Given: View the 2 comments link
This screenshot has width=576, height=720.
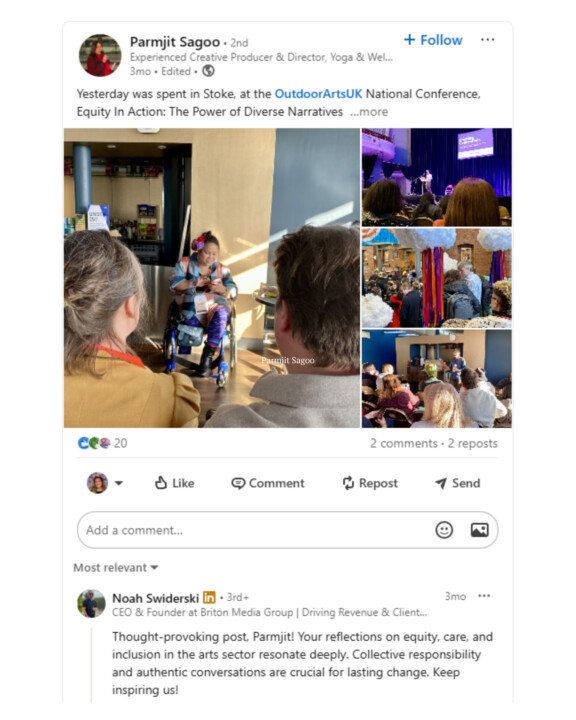Looking at the screenshot, I should coord(404,443).
